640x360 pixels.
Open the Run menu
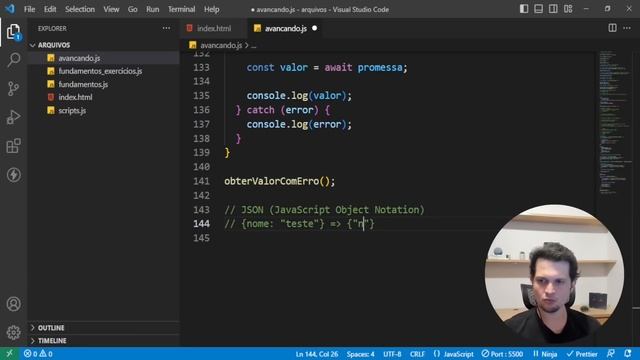tap(153, 9)
